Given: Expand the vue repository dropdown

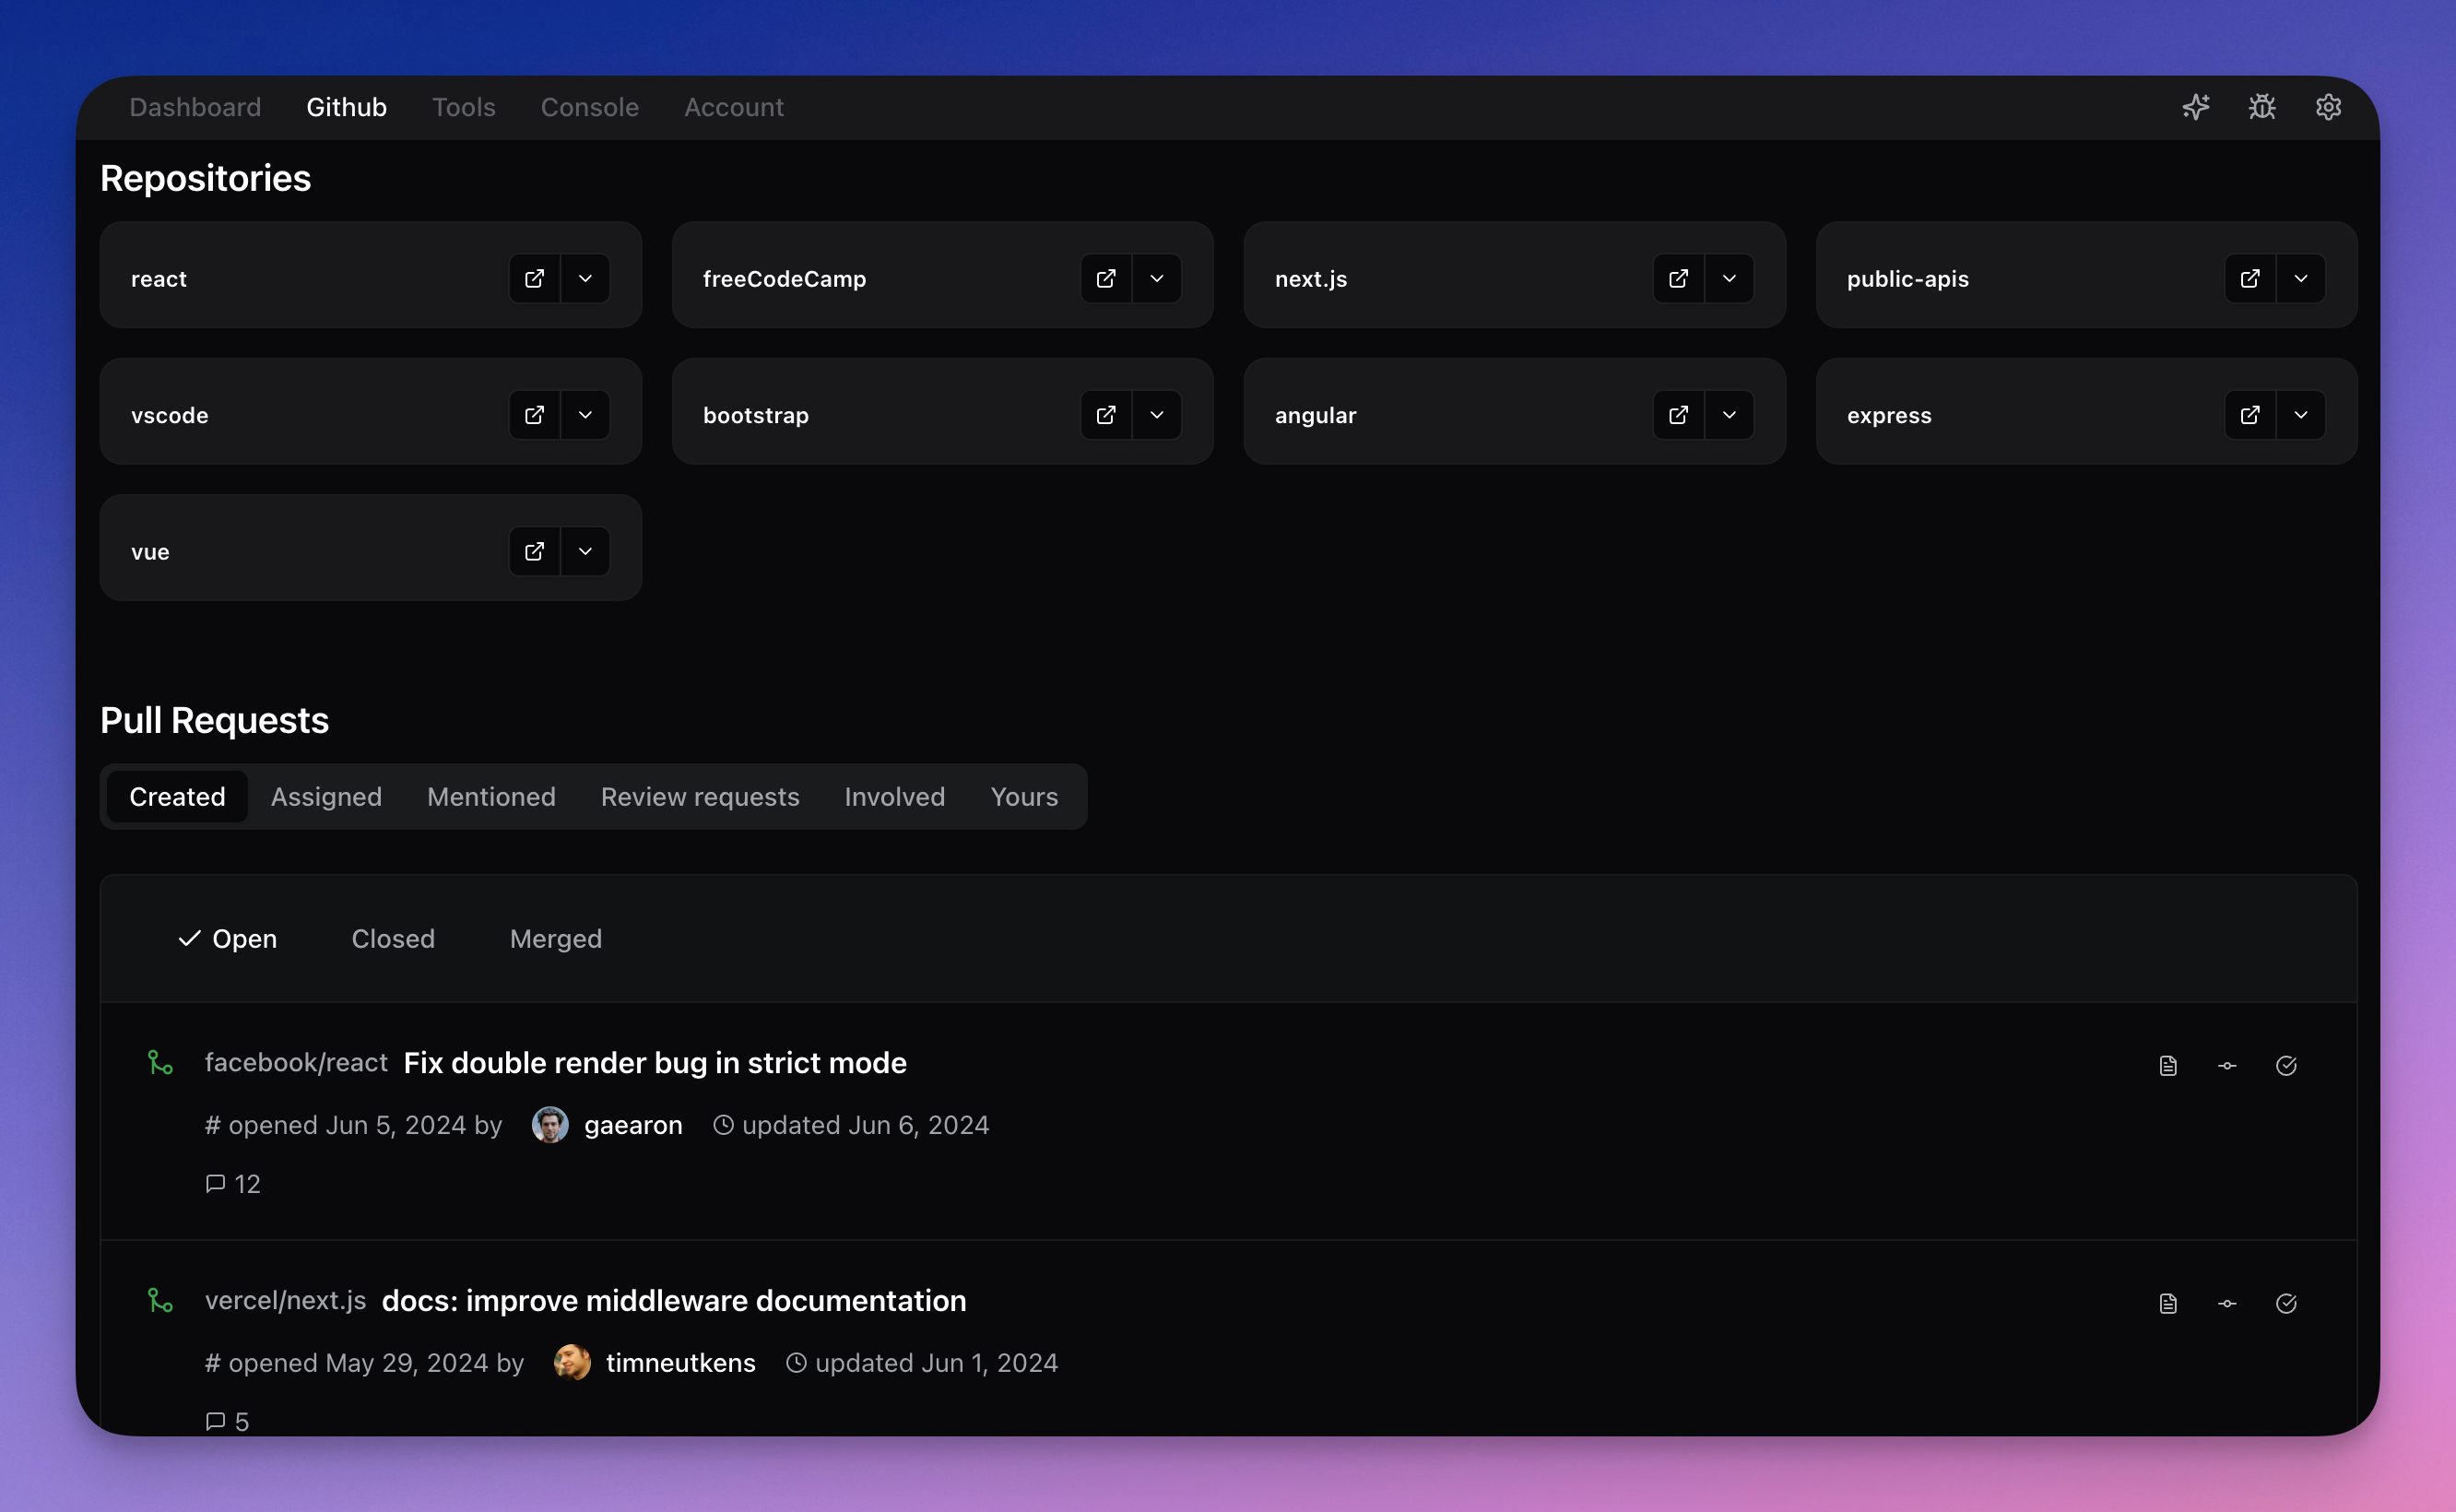Looking at the screenshot, I should point(586,551).
